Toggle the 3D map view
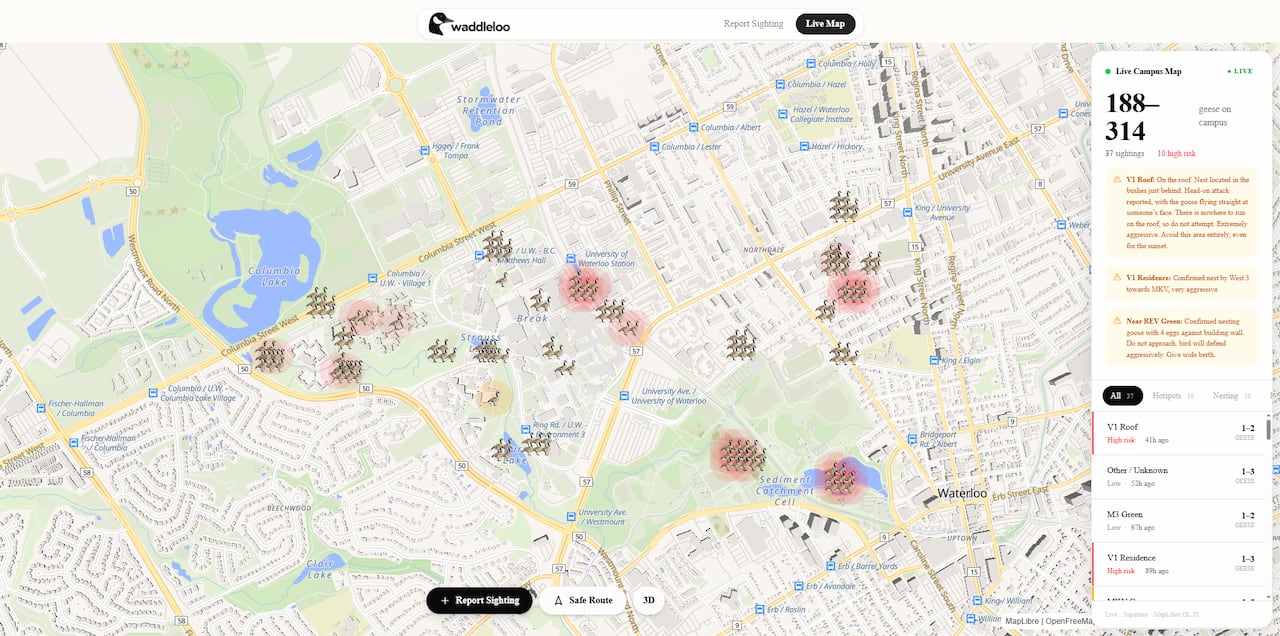The width and height of the screenshot is (1280, 636). 648,600
